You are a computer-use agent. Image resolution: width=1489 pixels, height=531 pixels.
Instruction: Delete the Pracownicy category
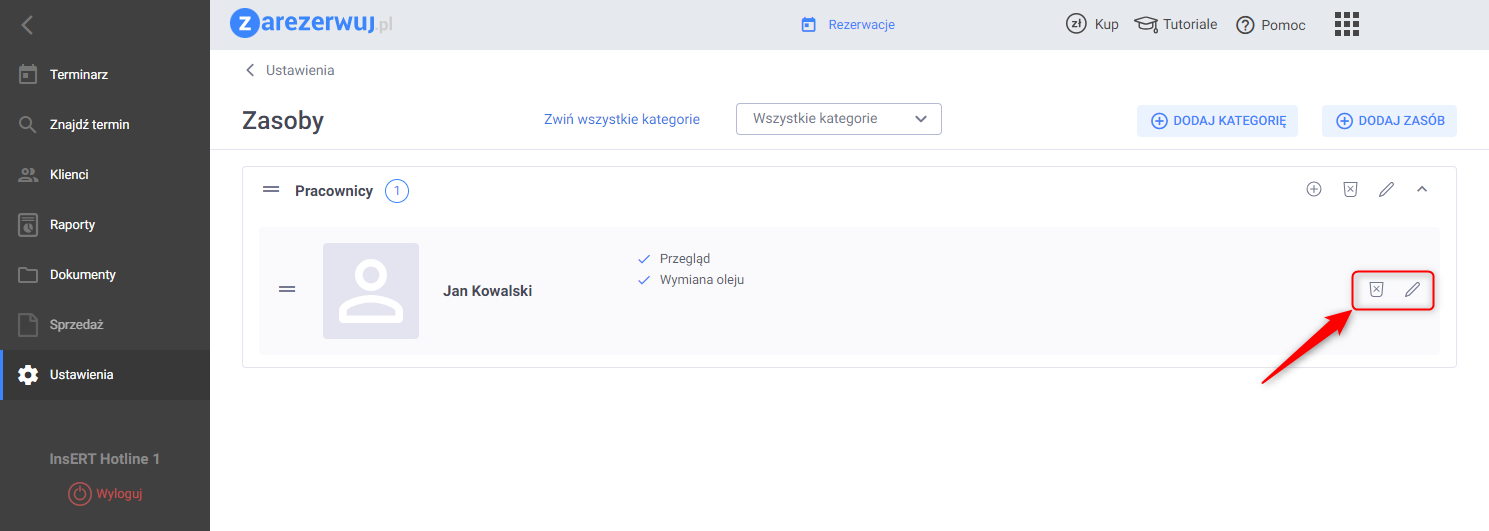[x=1350, y=189]
